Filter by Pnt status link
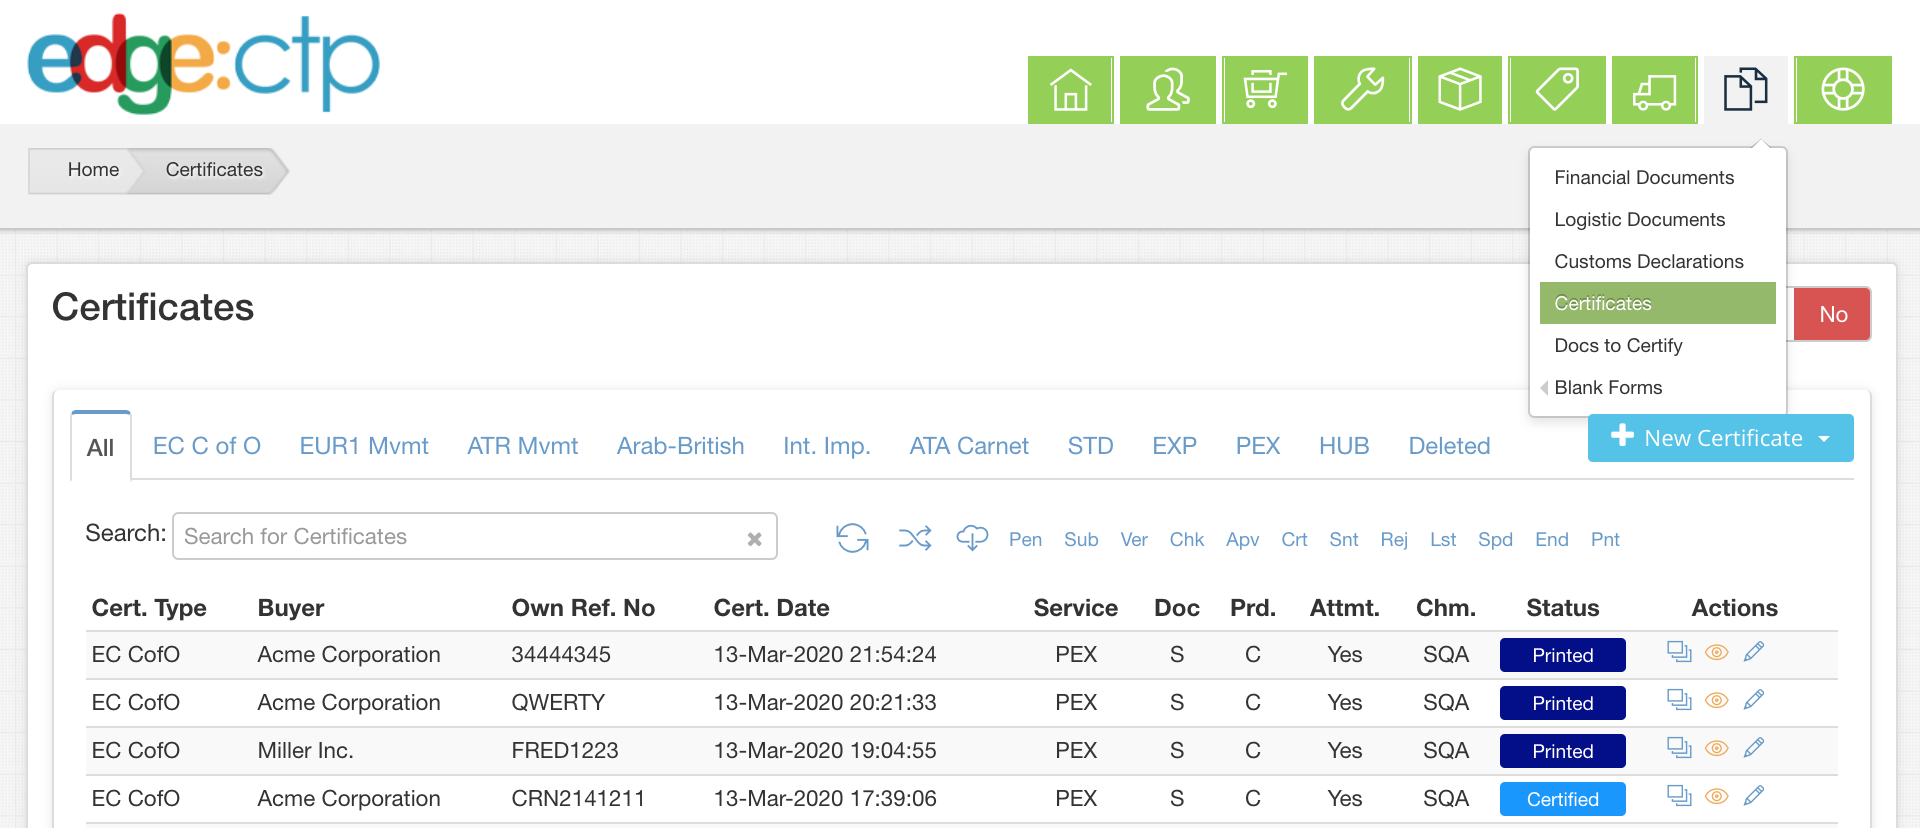1920x828 pixels. (1605, 539)
